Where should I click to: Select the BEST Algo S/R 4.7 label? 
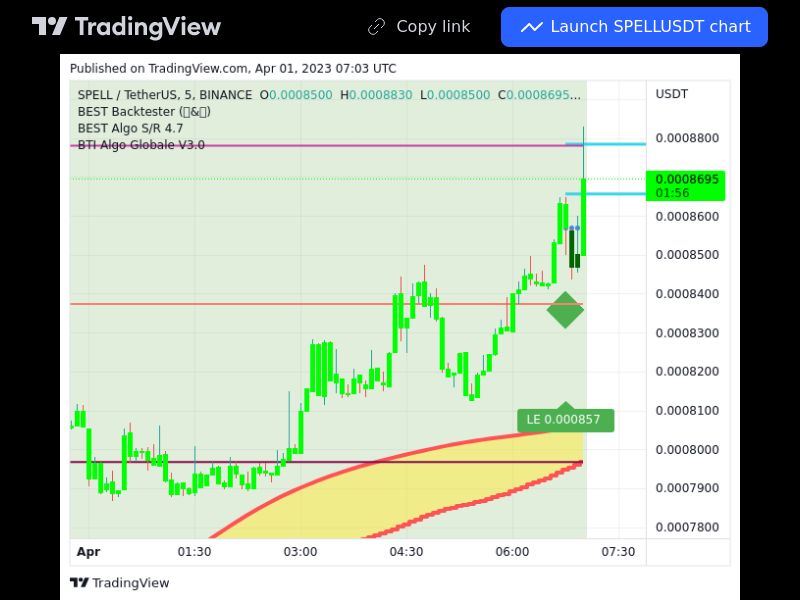pos(130,128)
